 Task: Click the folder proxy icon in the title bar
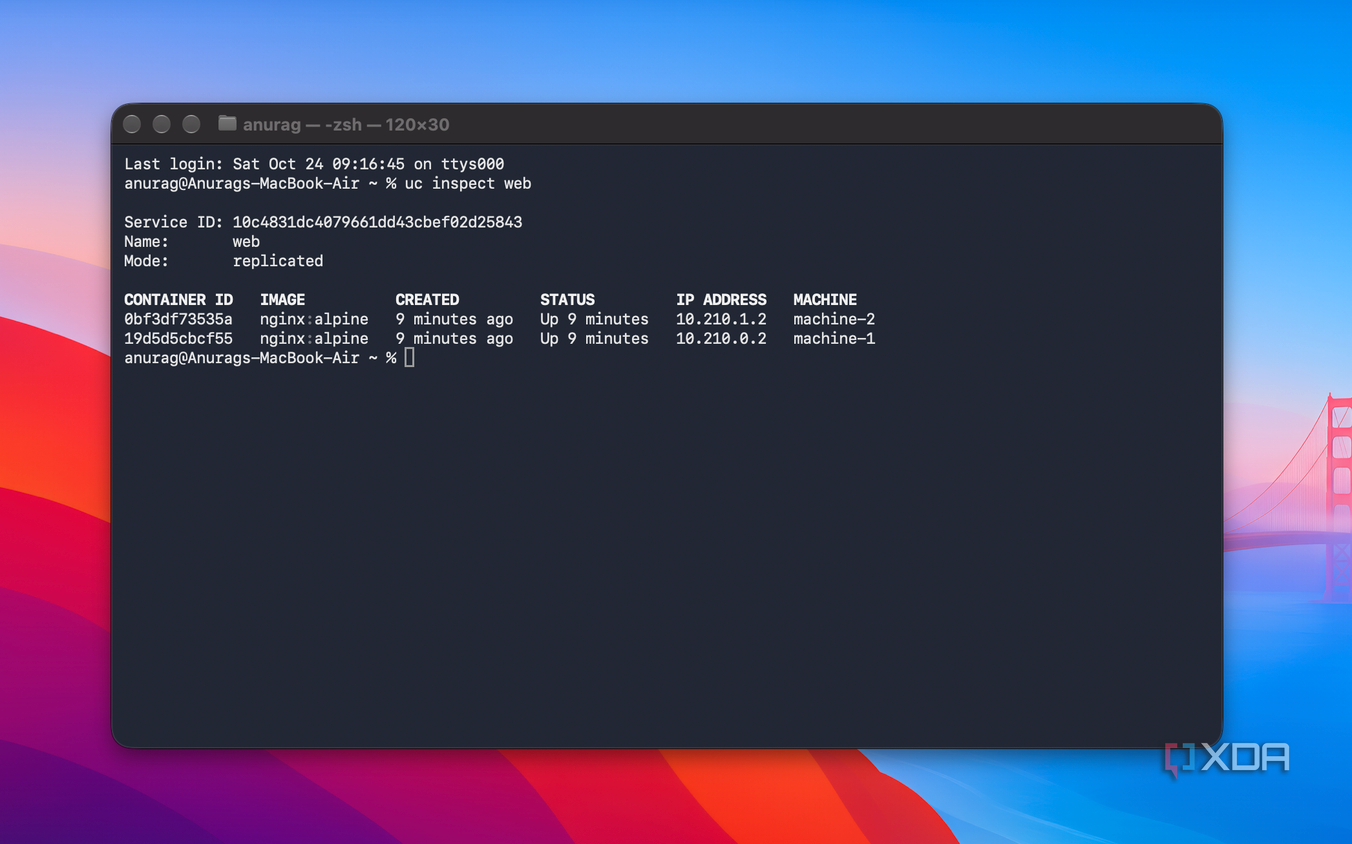pyautogui.click(x=227, y=124)
